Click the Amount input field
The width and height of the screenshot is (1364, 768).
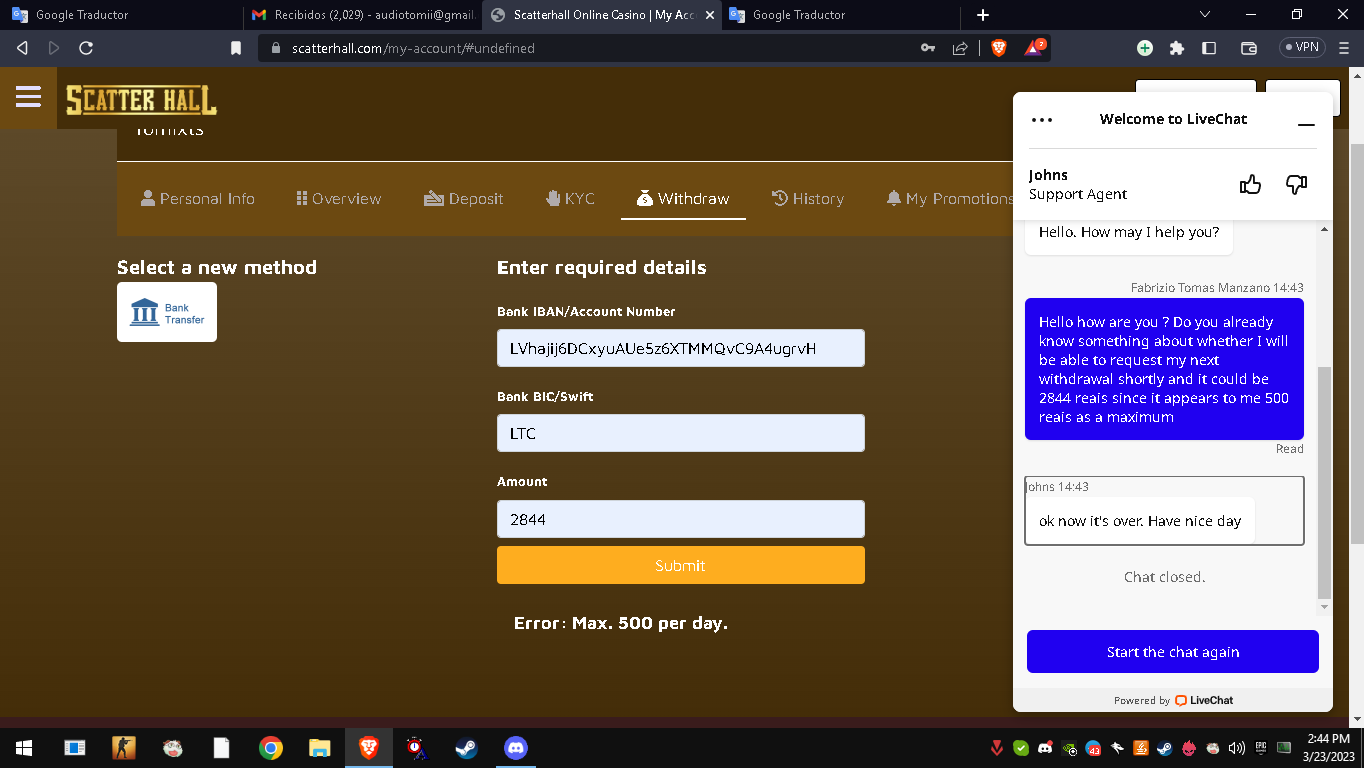click(x=680, y=520)
